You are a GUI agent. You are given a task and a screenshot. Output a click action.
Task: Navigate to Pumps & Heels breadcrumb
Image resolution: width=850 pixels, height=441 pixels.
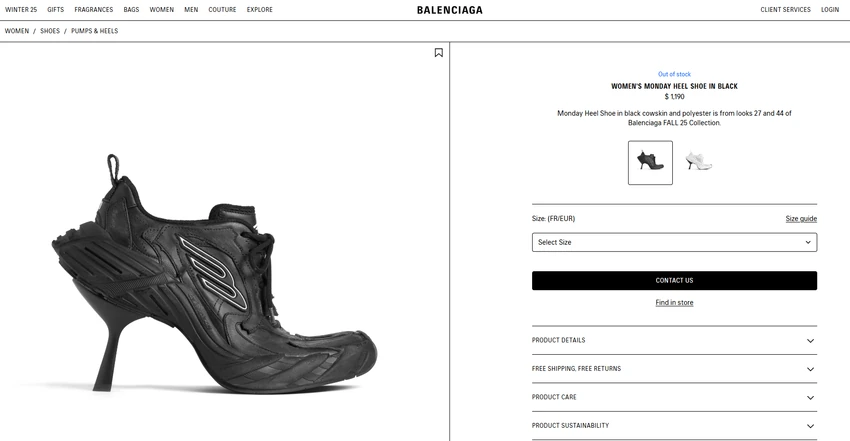pyautogui.click(x=94, y=31)
